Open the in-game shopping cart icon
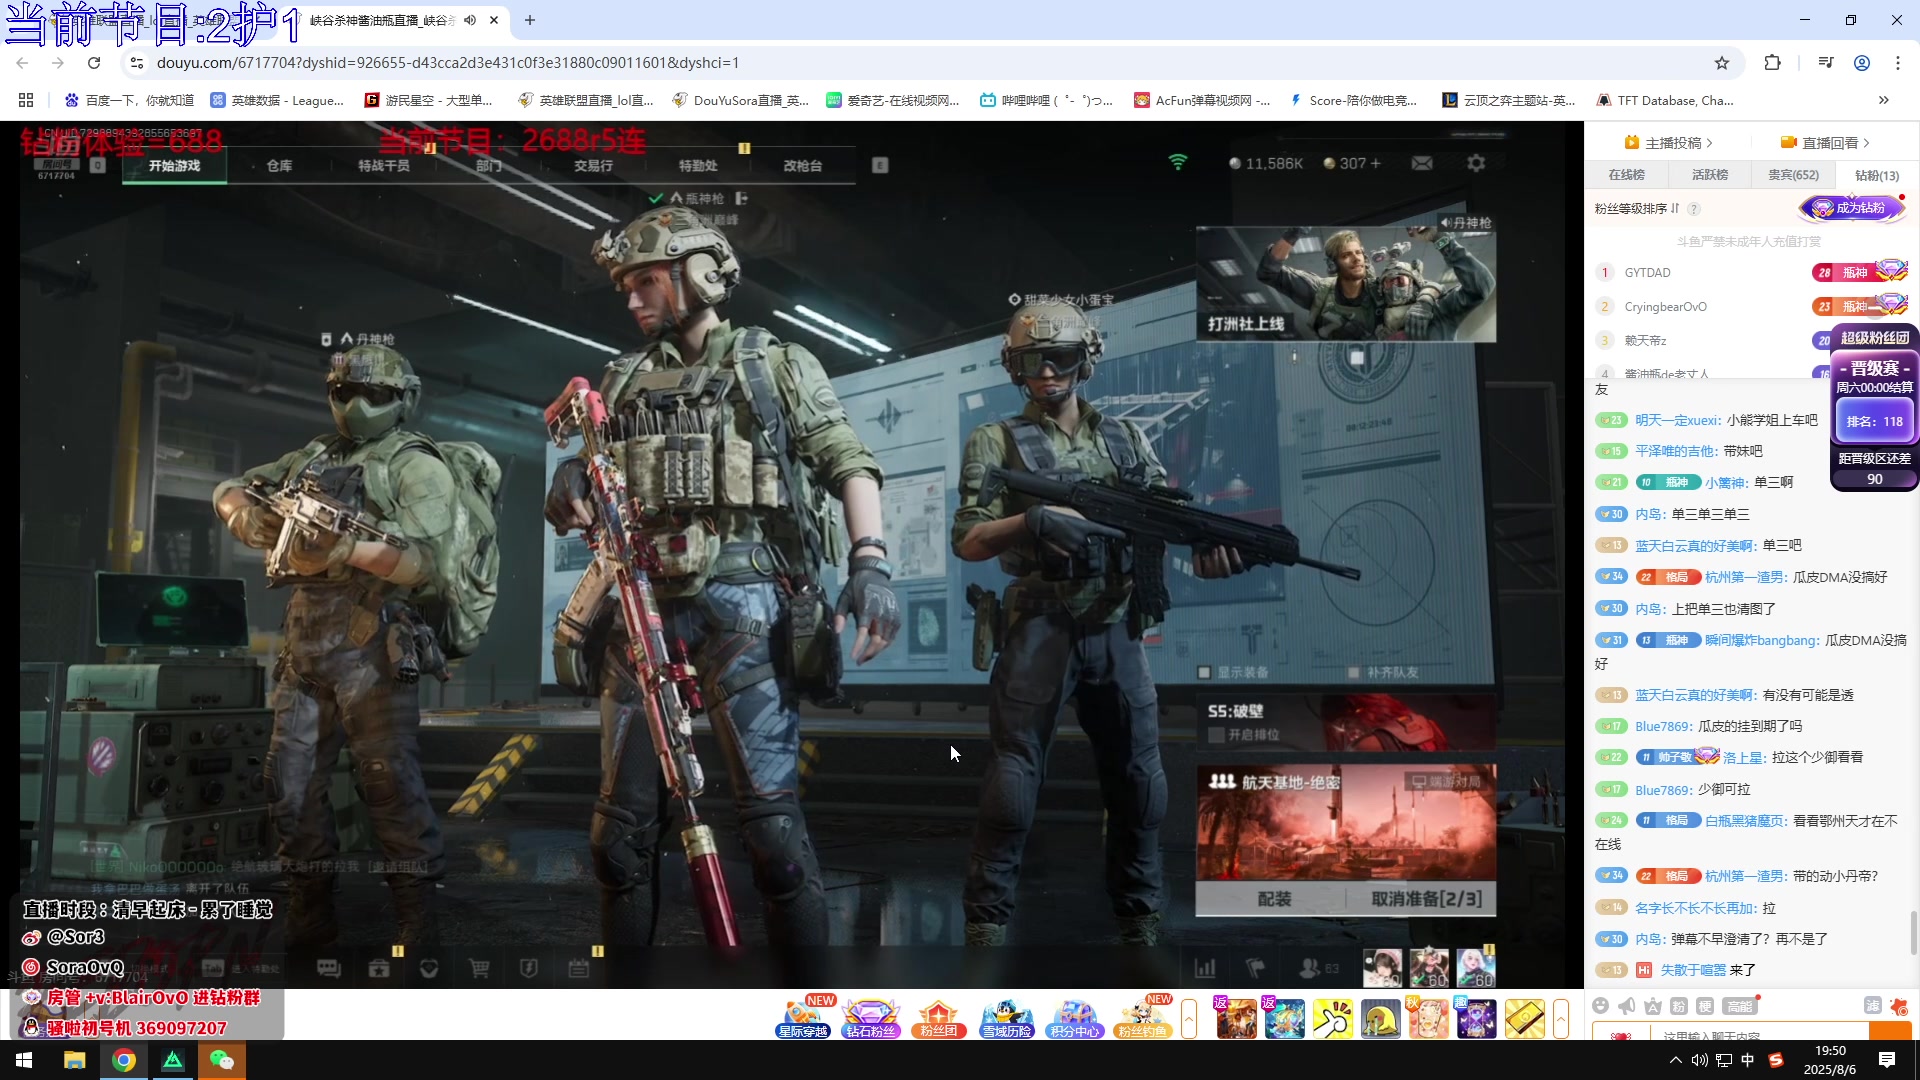The width and height of the screenshot is (1920, 1080). point(479,968)
